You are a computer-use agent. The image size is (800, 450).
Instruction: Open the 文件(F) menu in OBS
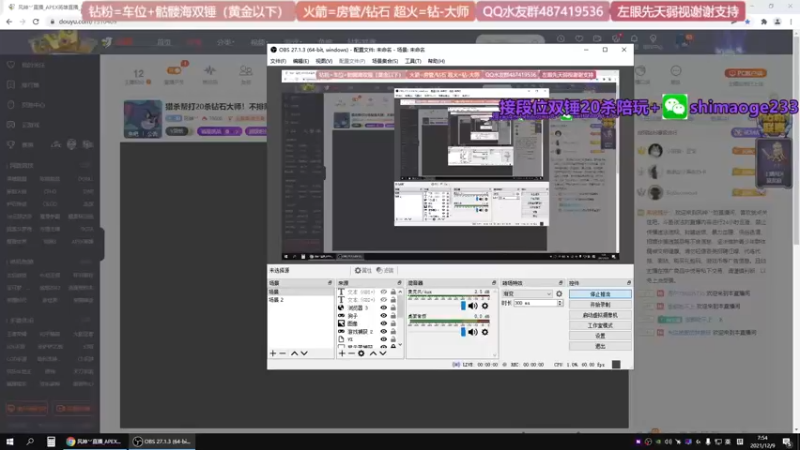(x=278, y=61)
